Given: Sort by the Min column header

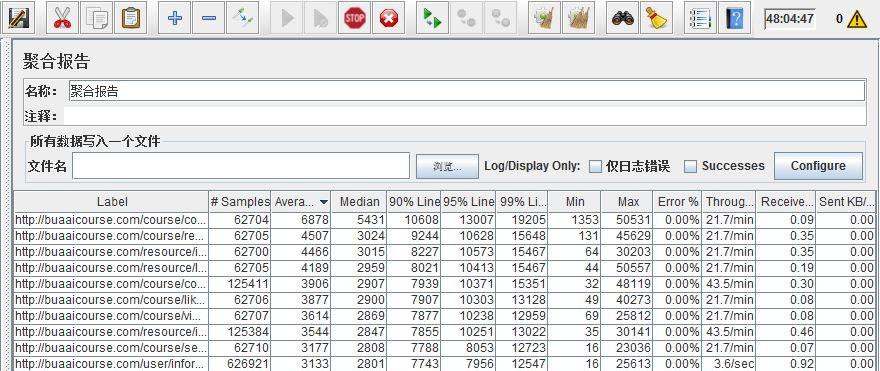Looking at the screenshot, I should point(575,201).
